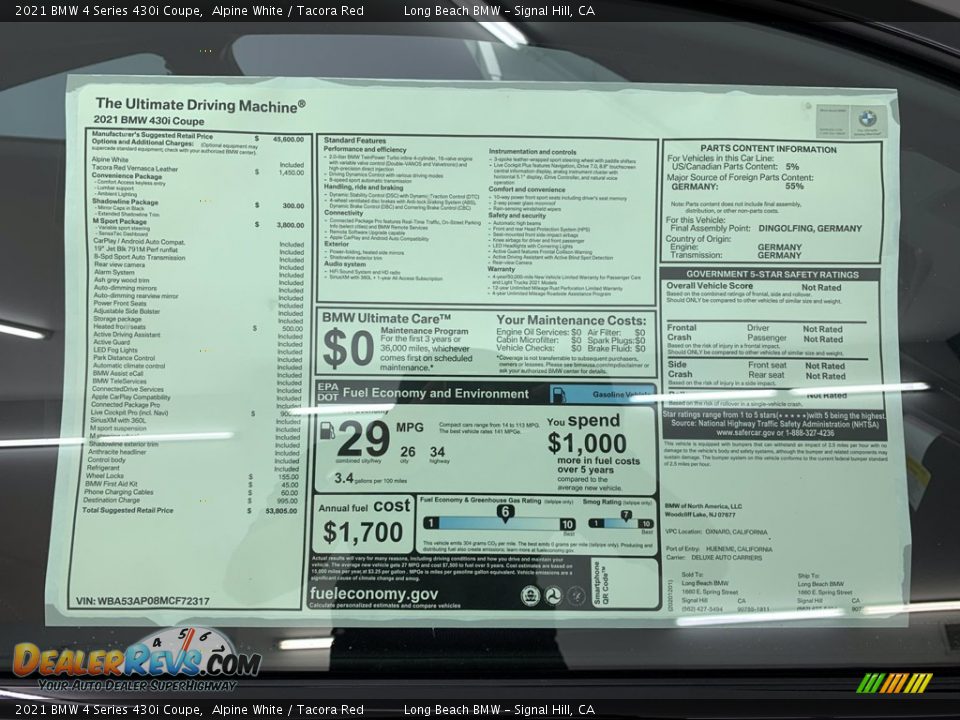Click the Manufacturer's Suggested Retail Price line
The height and width of the screenshot is (720, 960).
click(152, 135)
